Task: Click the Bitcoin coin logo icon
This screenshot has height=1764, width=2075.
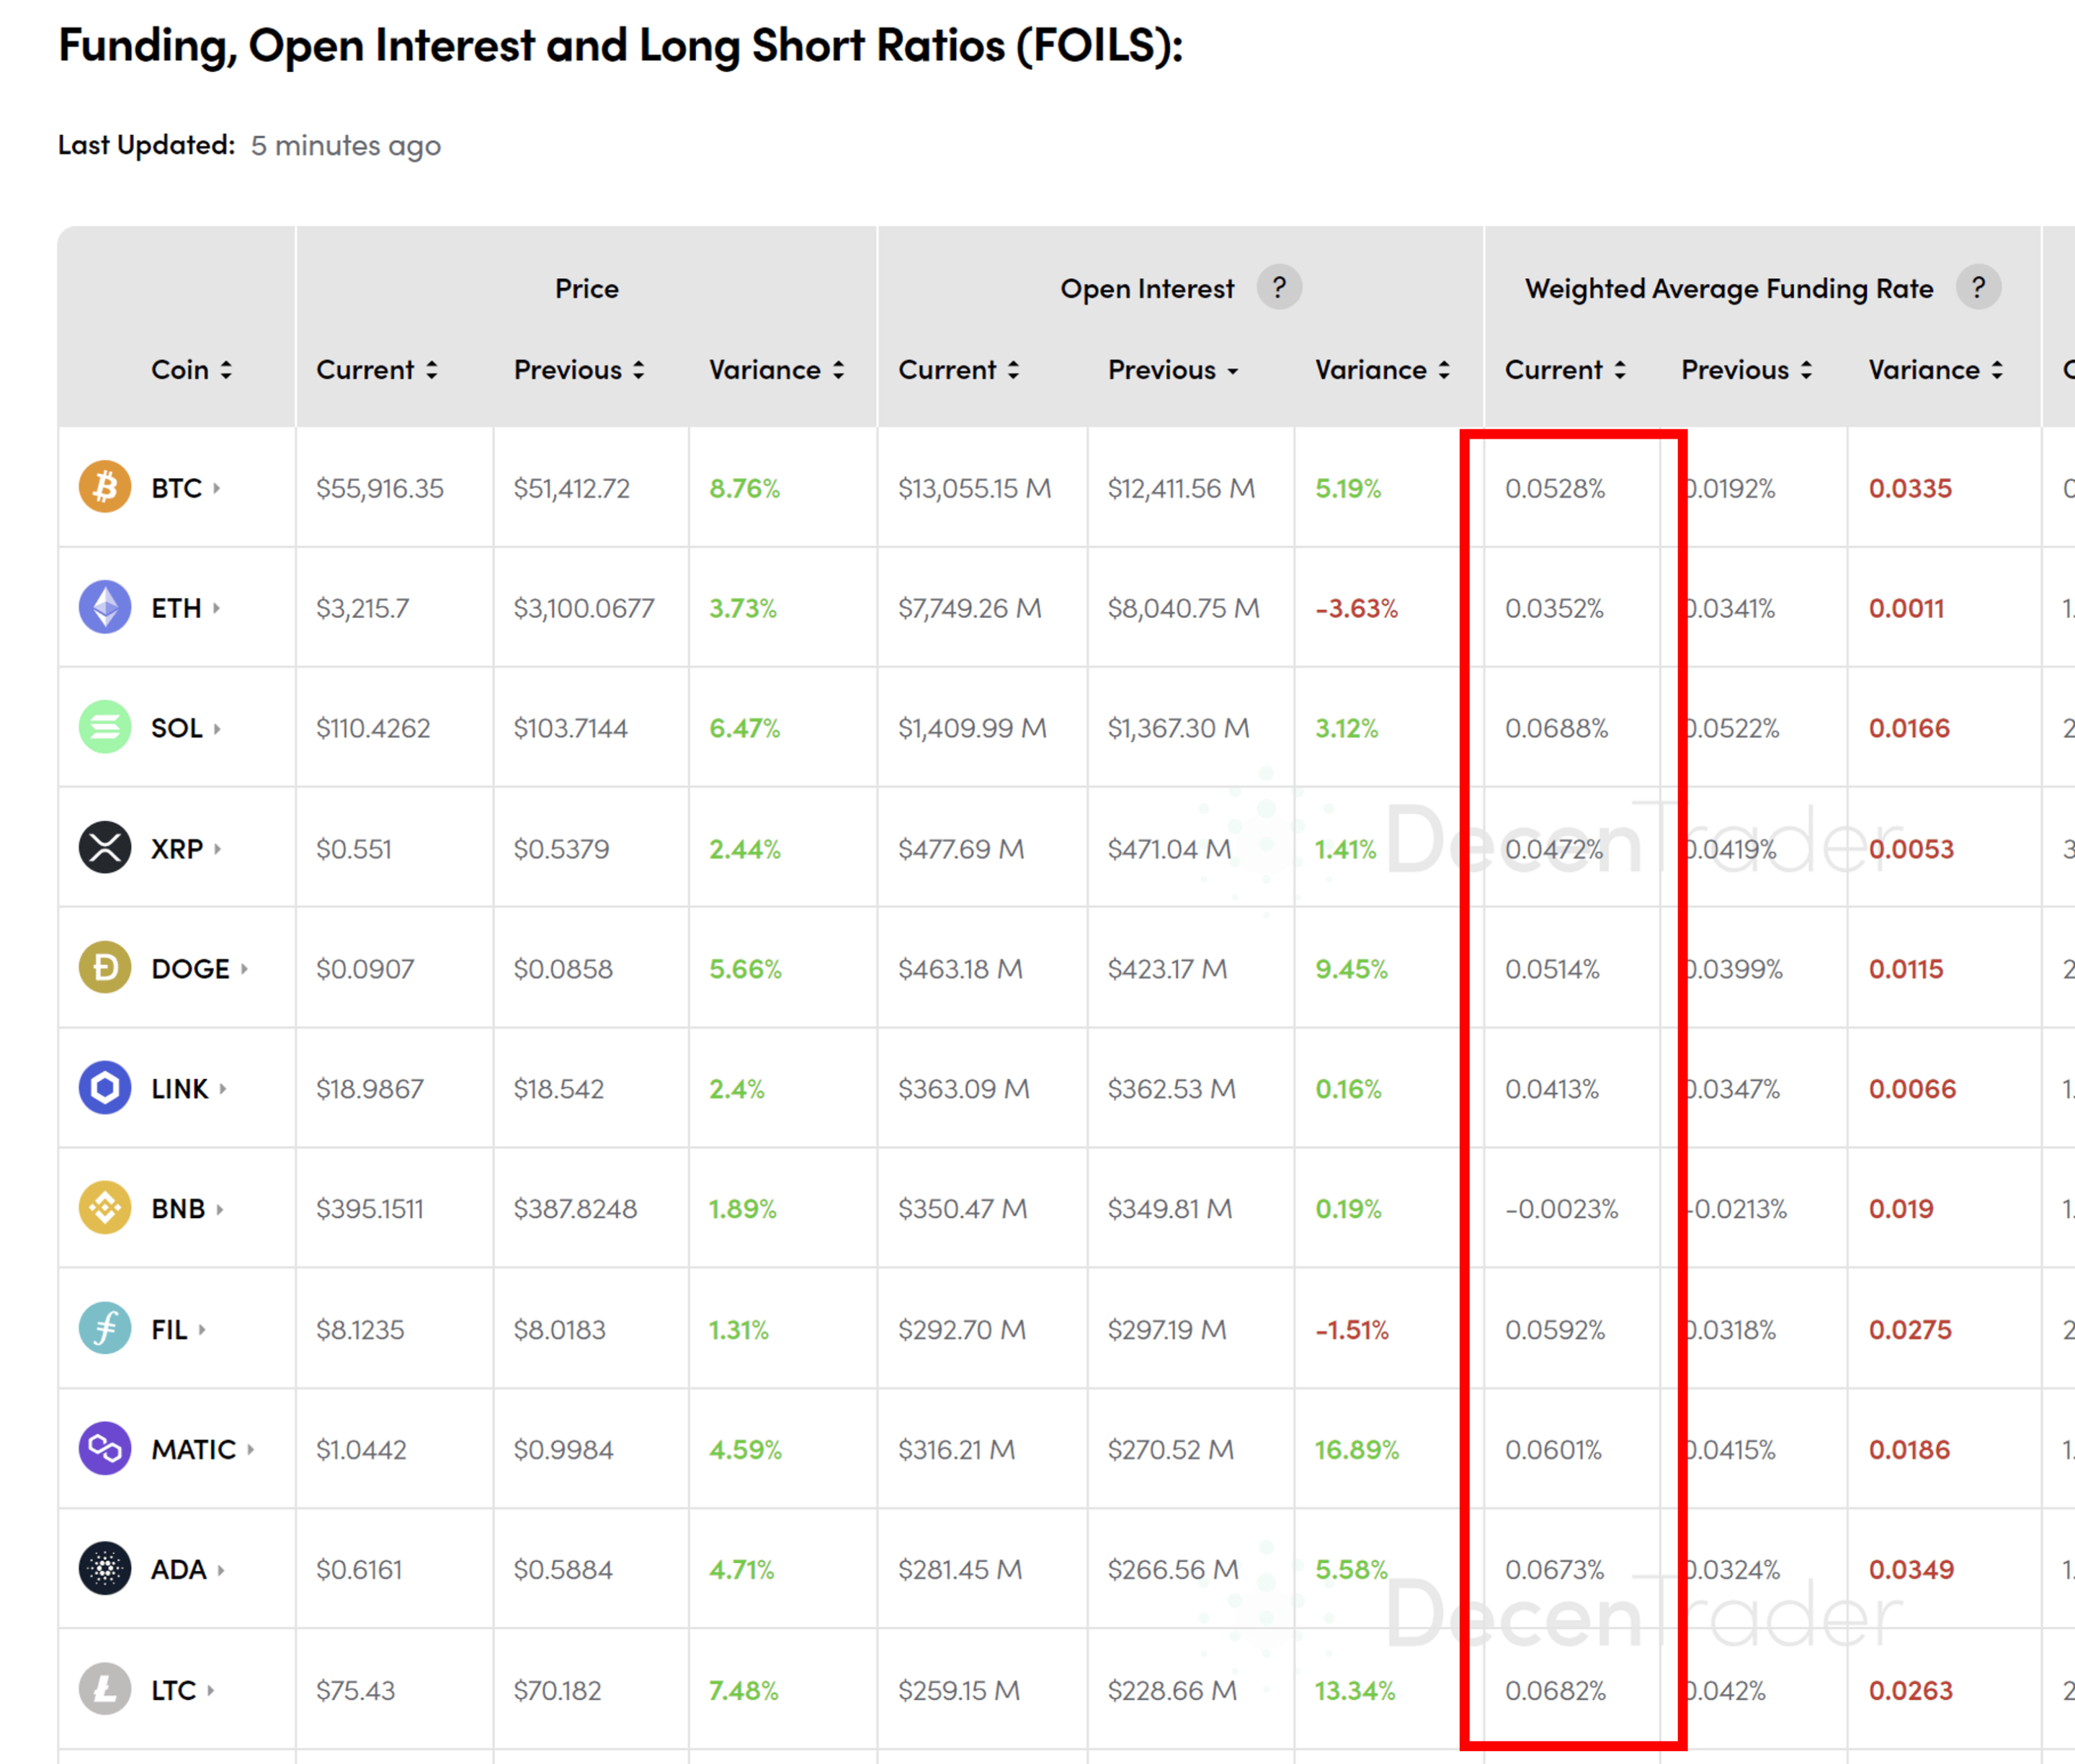Action: [105, 487]
